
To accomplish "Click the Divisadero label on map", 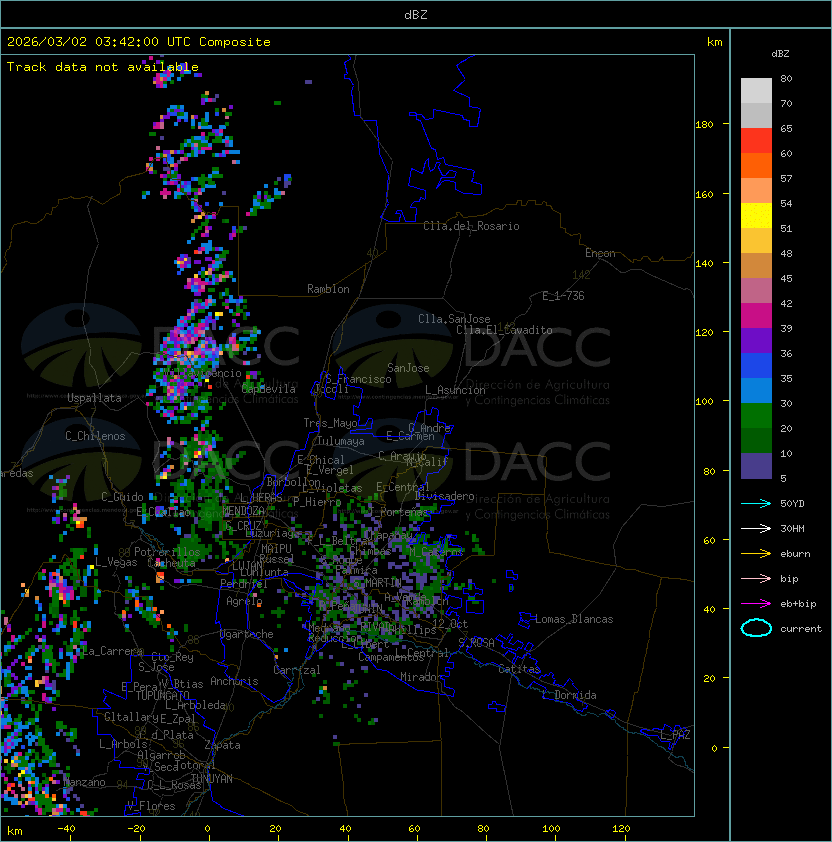I will click(x=444, y=496).
